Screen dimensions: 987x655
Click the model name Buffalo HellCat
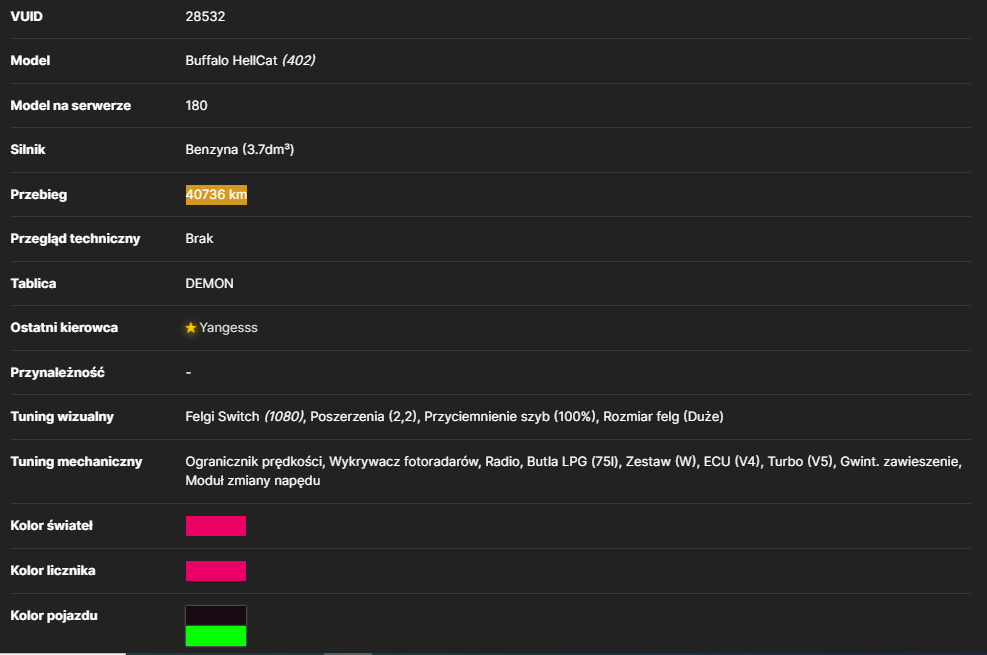tap(231, 60)
